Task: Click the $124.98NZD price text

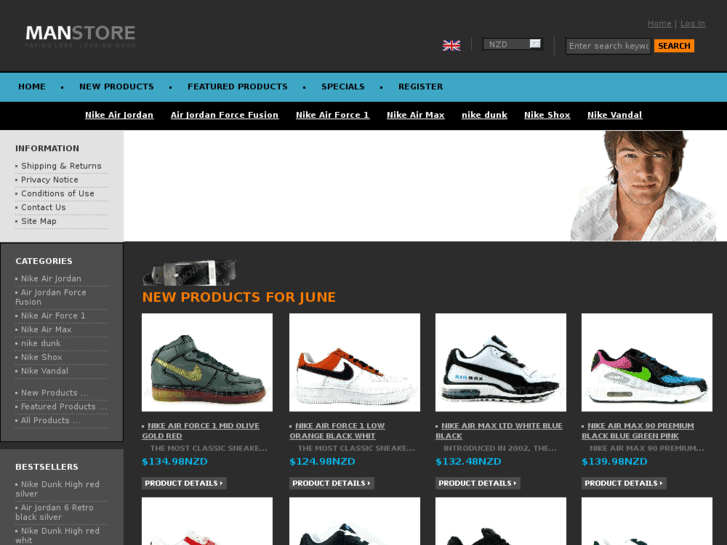Action: pyautogui.click(x=322, y=462)
